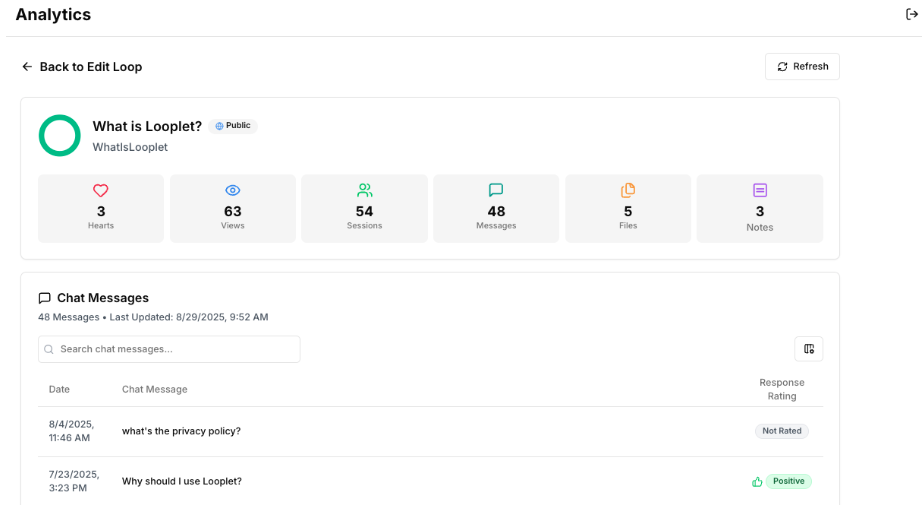
Task: Click the 48 Messages last updated line
Action: [153, 317]
